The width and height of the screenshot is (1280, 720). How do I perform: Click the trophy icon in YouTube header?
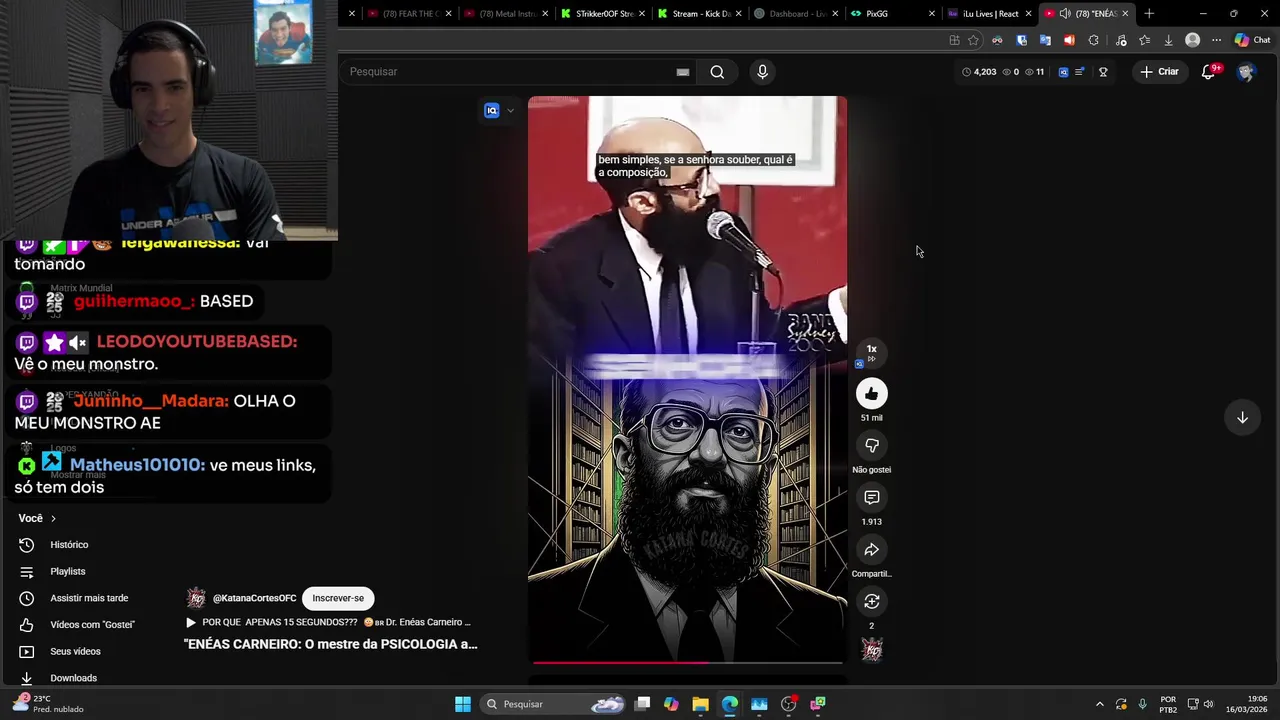click(1103, 72)
